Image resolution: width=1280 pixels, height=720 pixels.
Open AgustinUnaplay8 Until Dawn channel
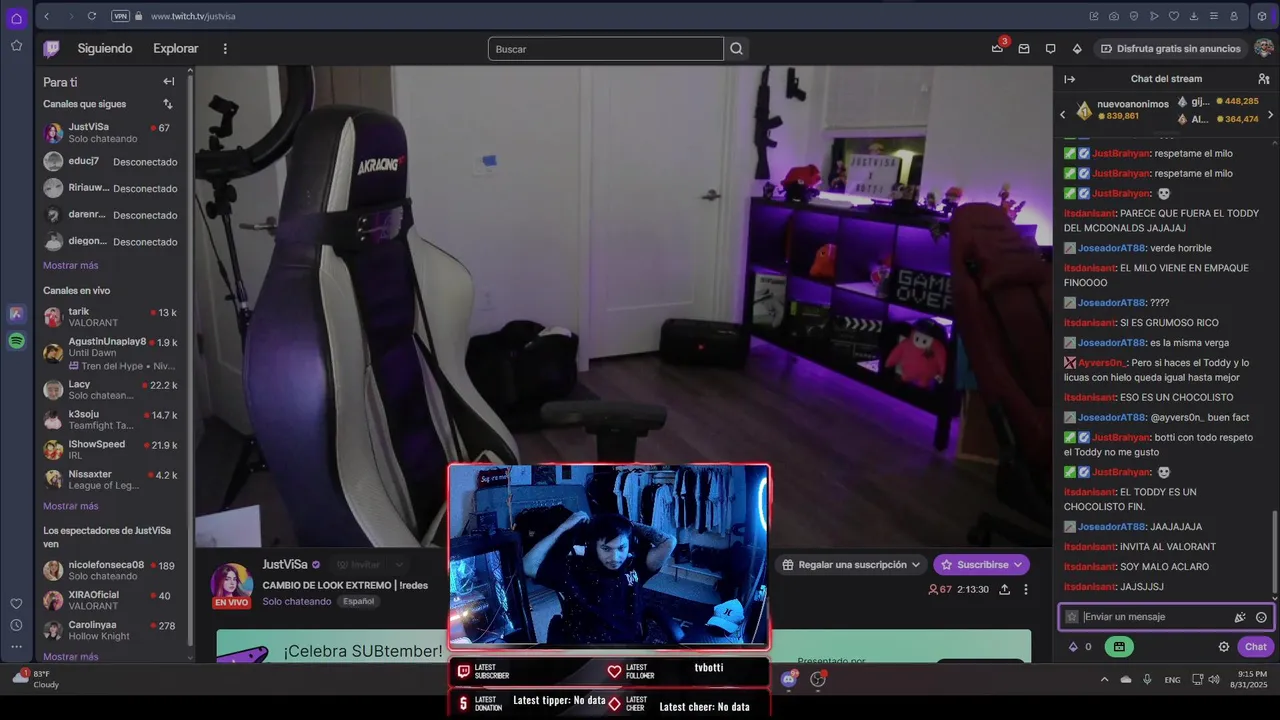point(110,353)
